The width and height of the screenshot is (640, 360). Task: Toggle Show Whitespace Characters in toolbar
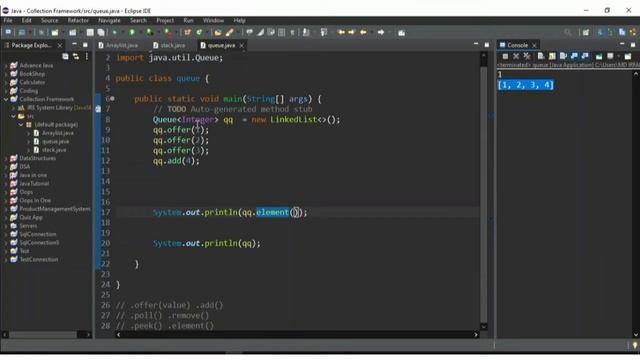point(292,32)
